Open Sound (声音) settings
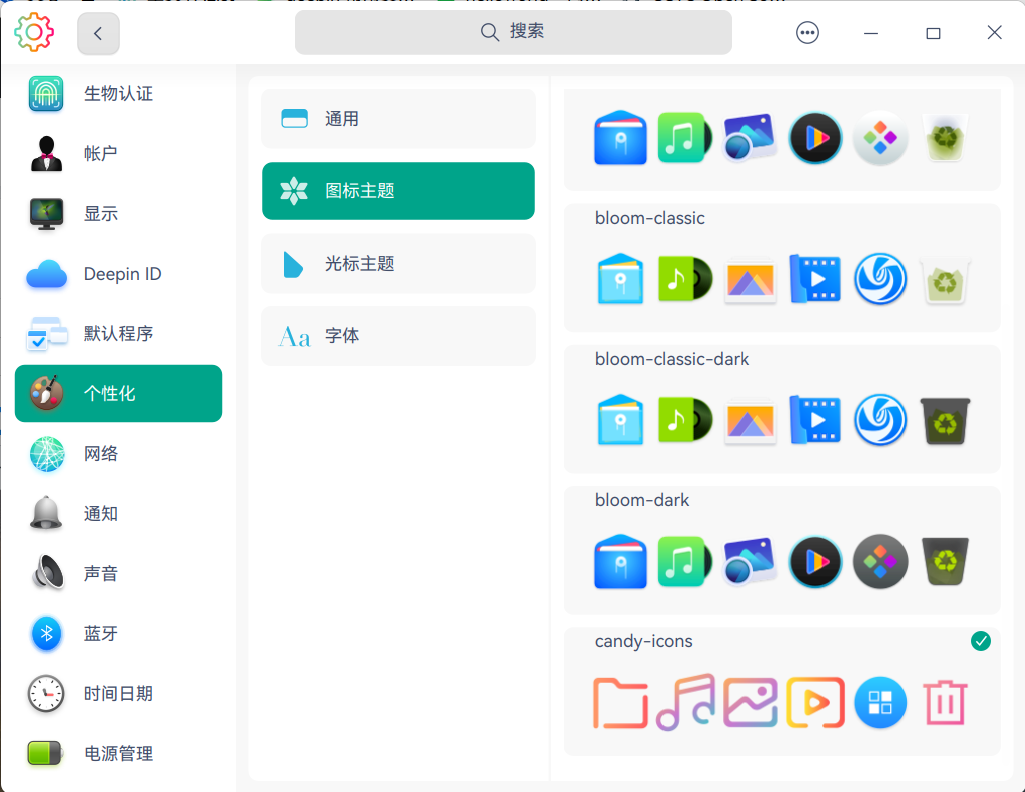Screen dimensions: 1025x792 coord(118,574)
